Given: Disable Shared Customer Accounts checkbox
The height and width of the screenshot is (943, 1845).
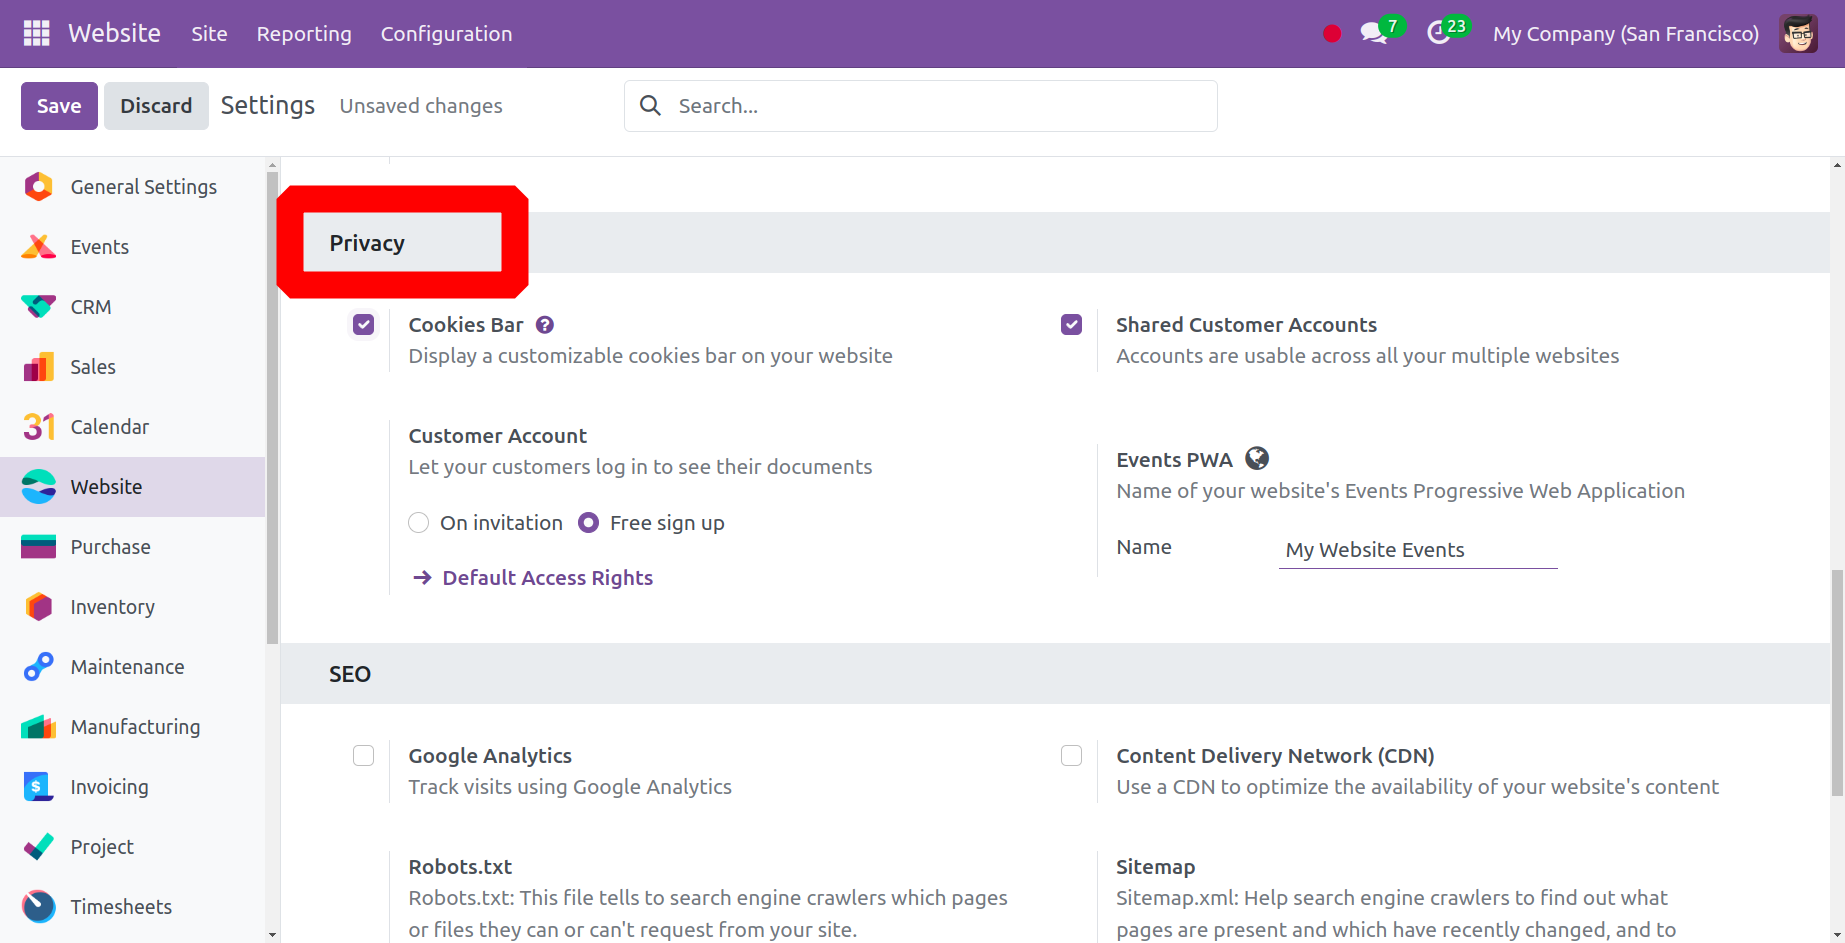Looking at the screenshot, I should (1071, 325).
